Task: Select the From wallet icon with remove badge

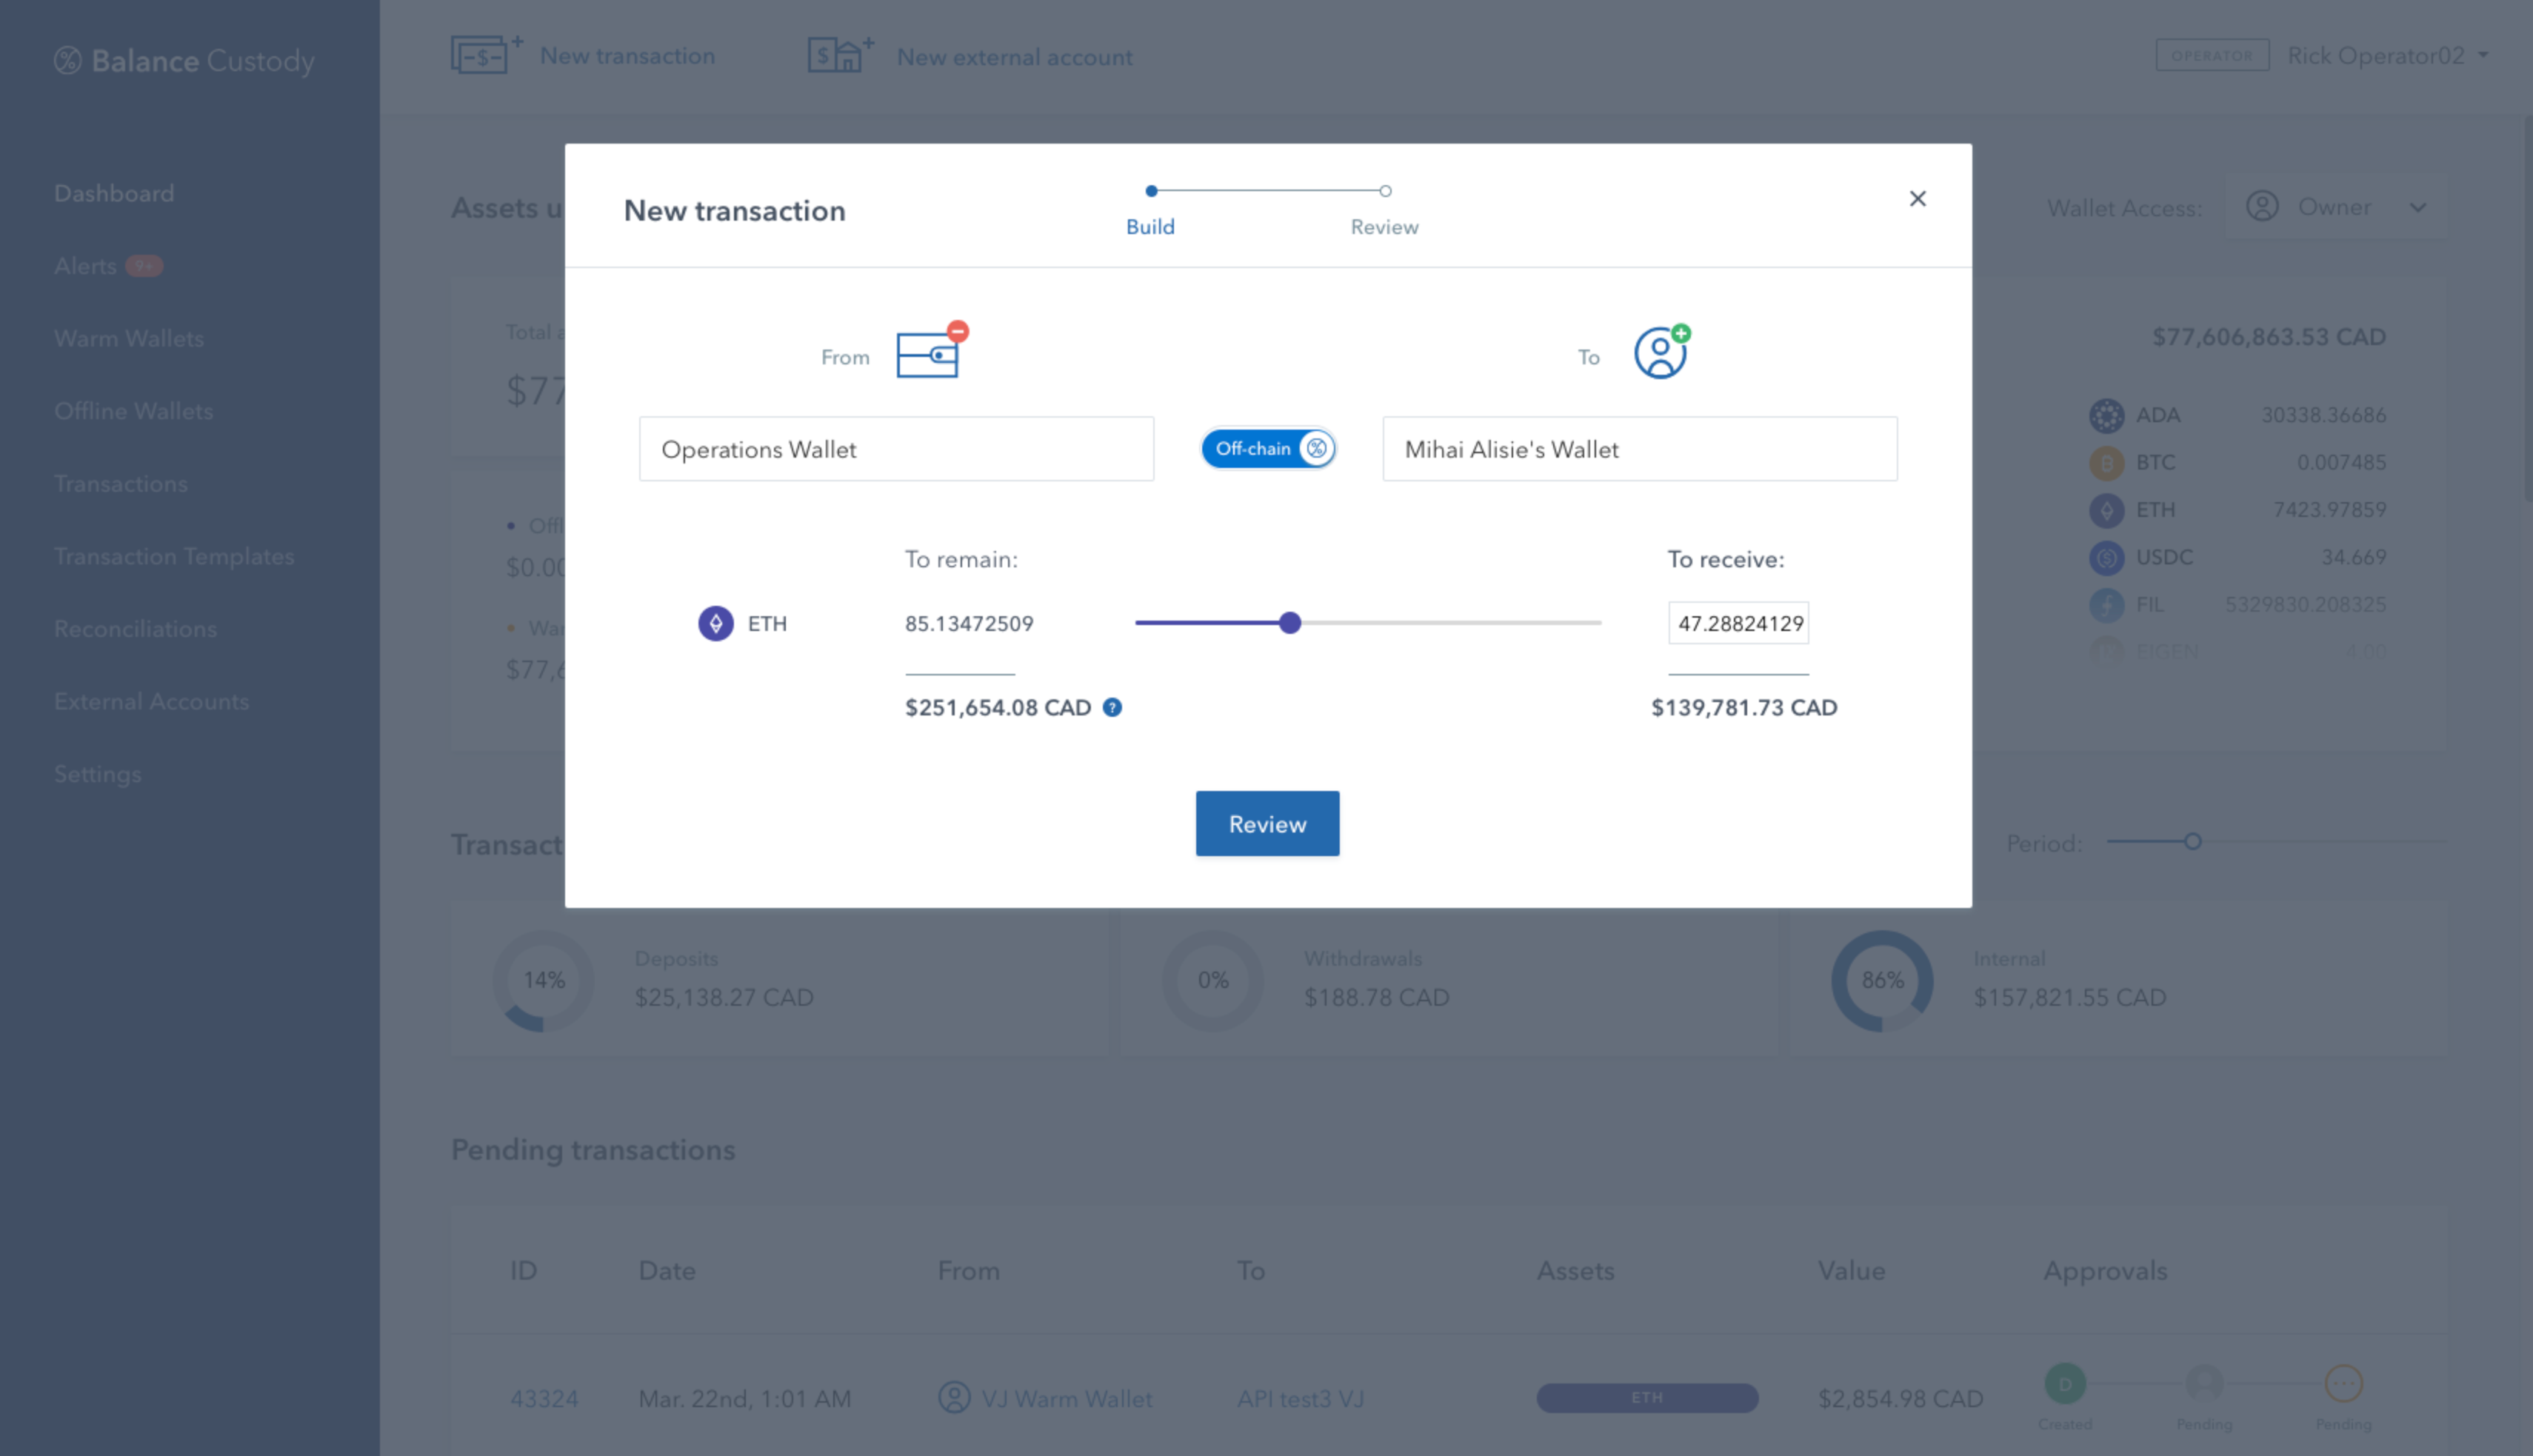Action: coord(927,353)
